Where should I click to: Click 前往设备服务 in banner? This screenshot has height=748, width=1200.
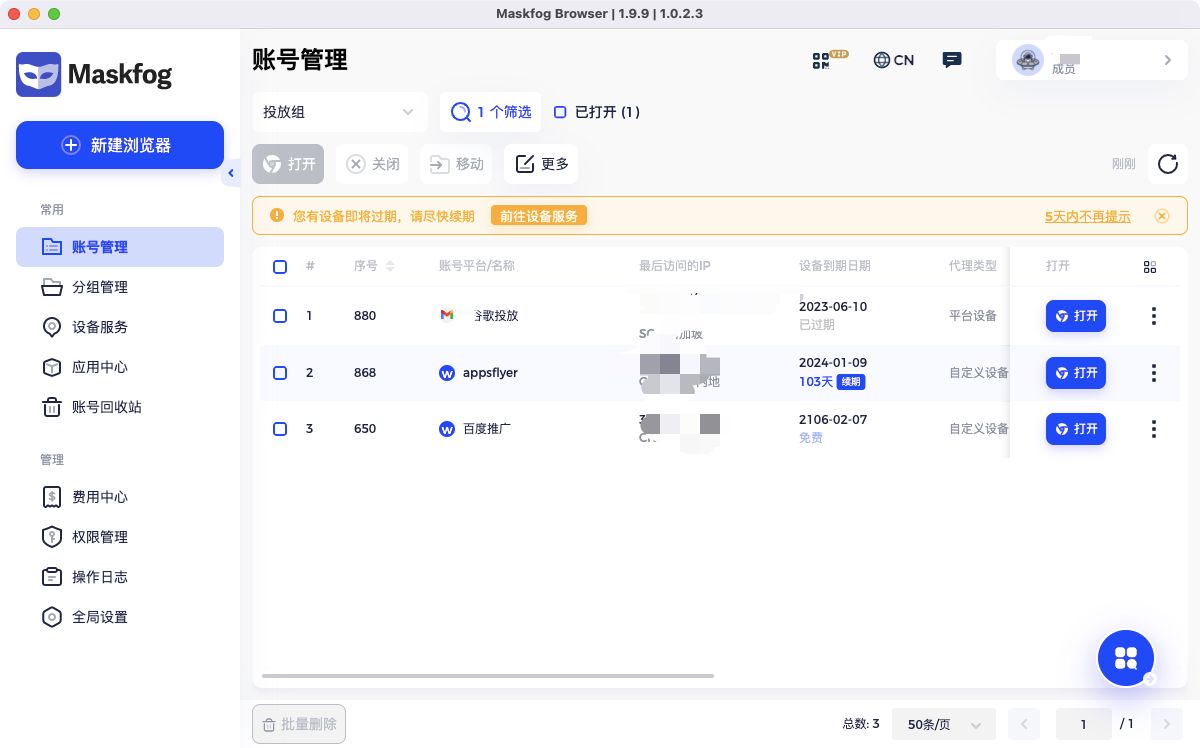tap(539, 216)
